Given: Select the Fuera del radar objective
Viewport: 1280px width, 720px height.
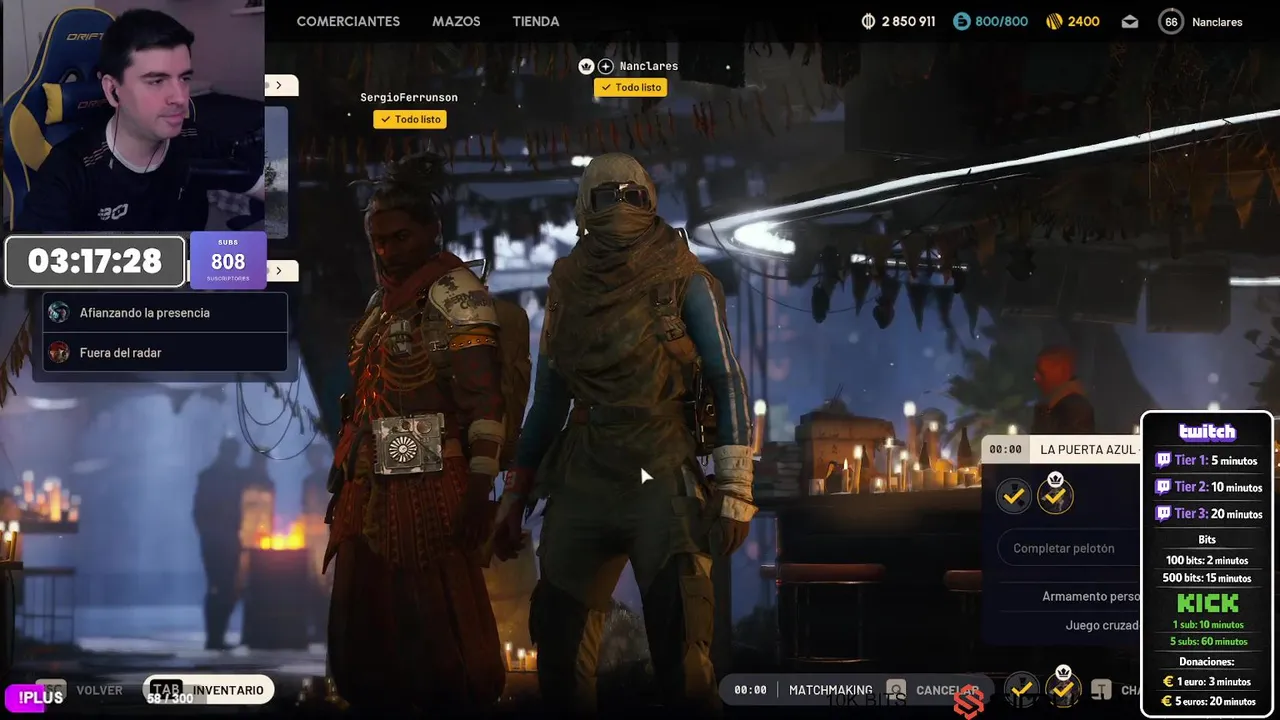Looking at the screenshot, I should click(165, 352).
